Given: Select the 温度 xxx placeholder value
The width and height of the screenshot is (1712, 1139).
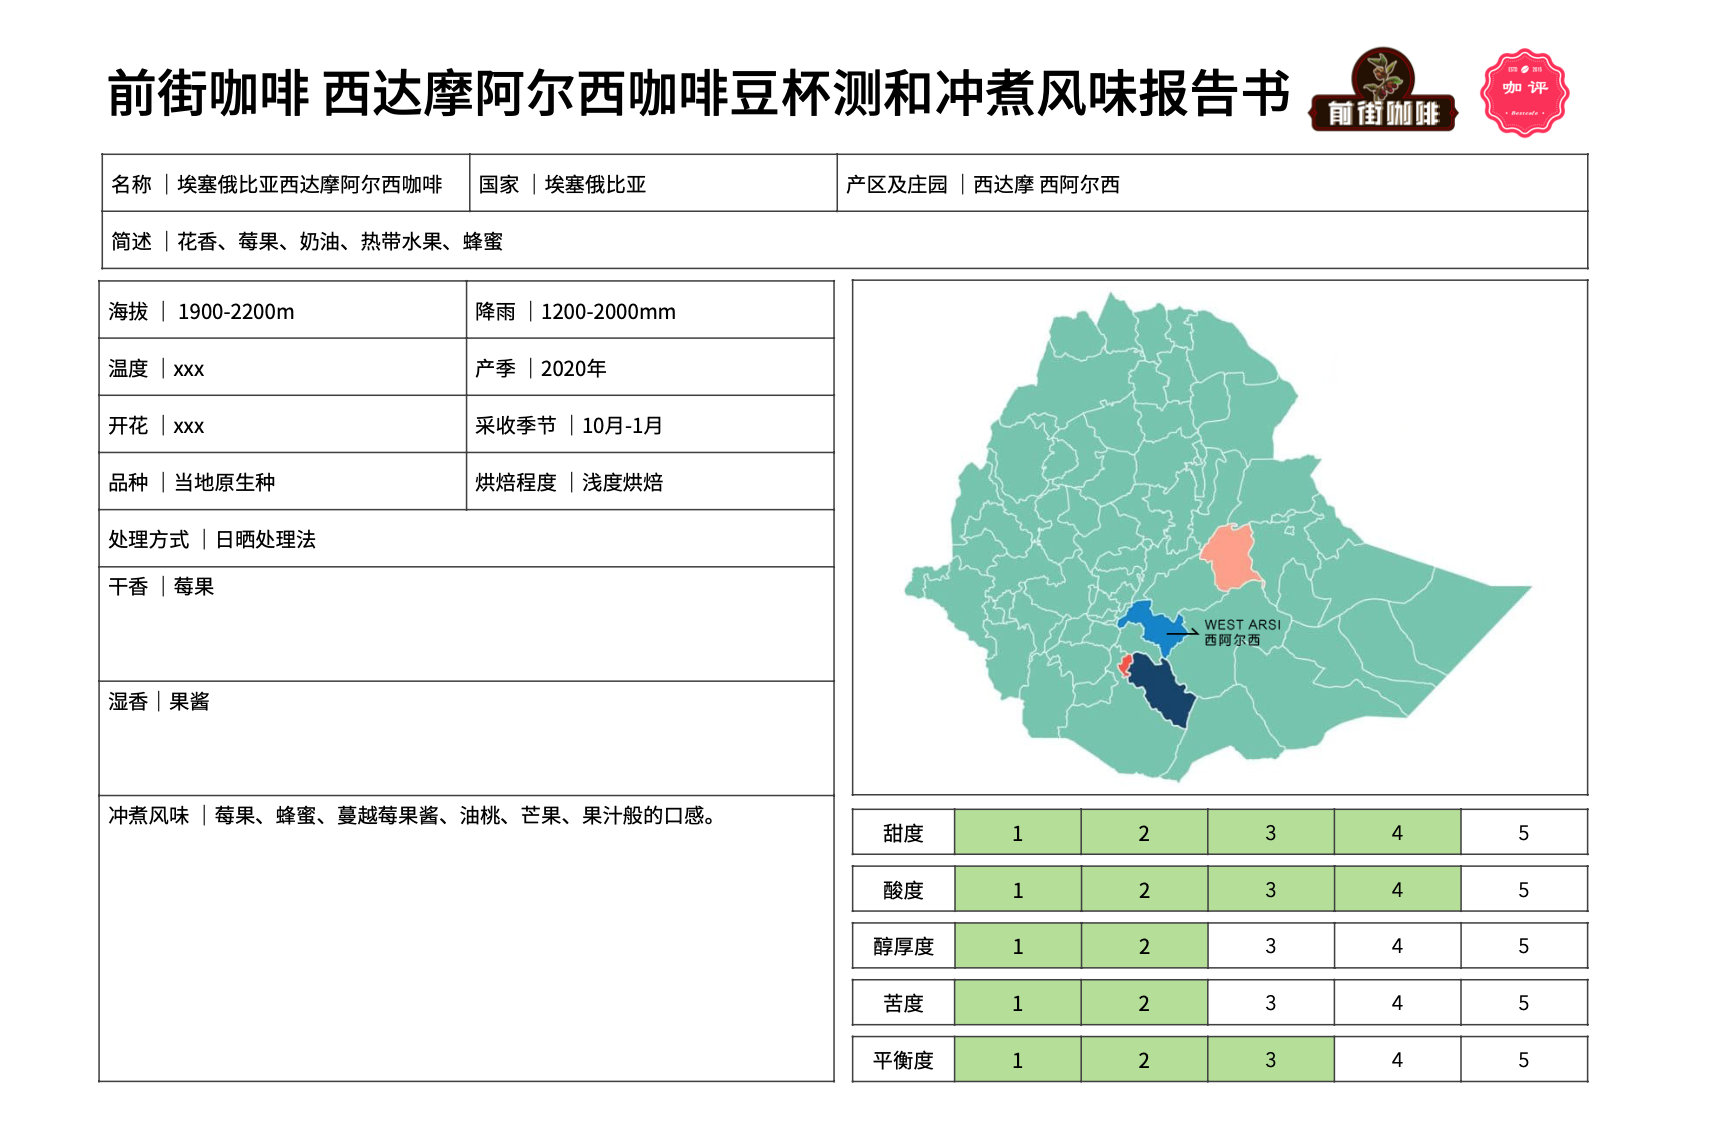Looking at the screenshot, I should (188, 369).
